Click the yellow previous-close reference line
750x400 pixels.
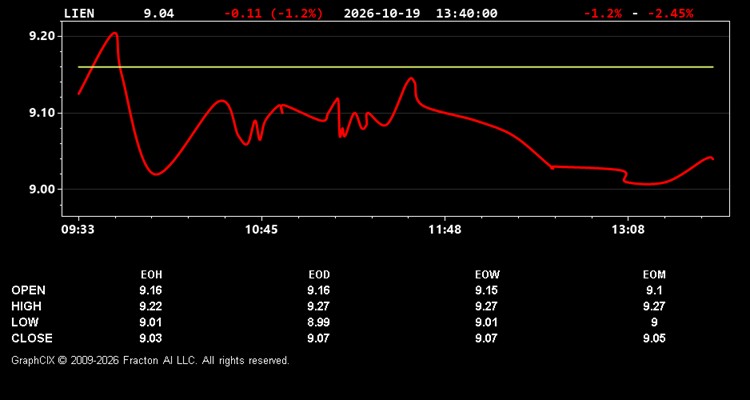pos(396,67)
